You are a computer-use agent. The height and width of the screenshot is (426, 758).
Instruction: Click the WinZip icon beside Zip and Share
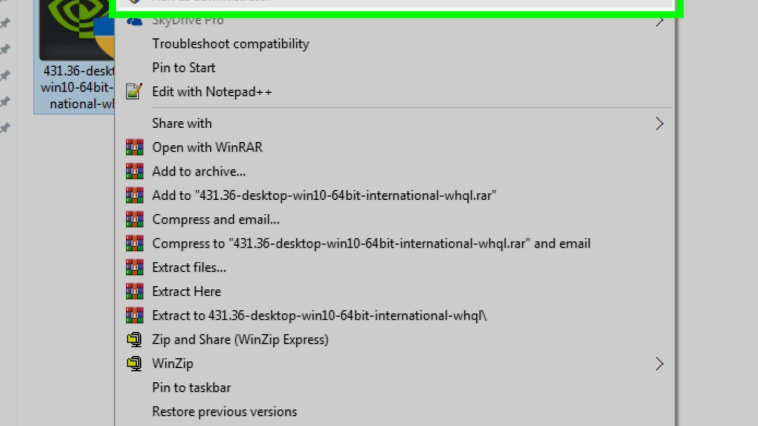[x=134, y=340]
